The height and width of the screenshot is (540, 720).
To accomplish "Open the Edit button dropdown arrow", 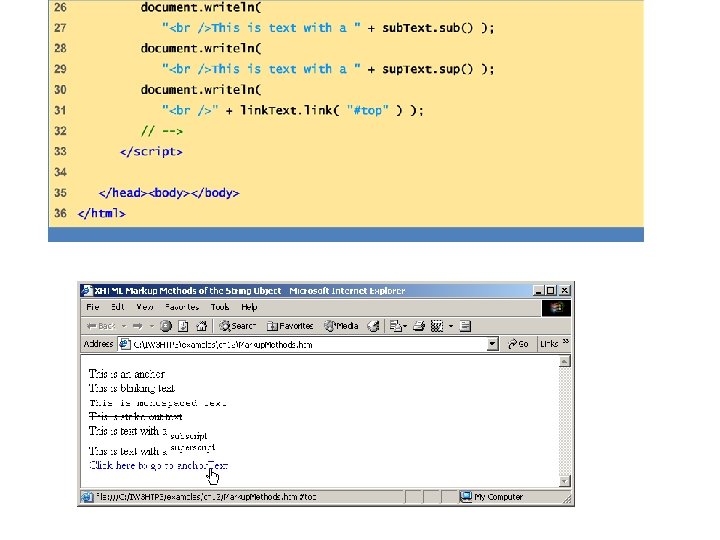I will [x=451, y=326].
